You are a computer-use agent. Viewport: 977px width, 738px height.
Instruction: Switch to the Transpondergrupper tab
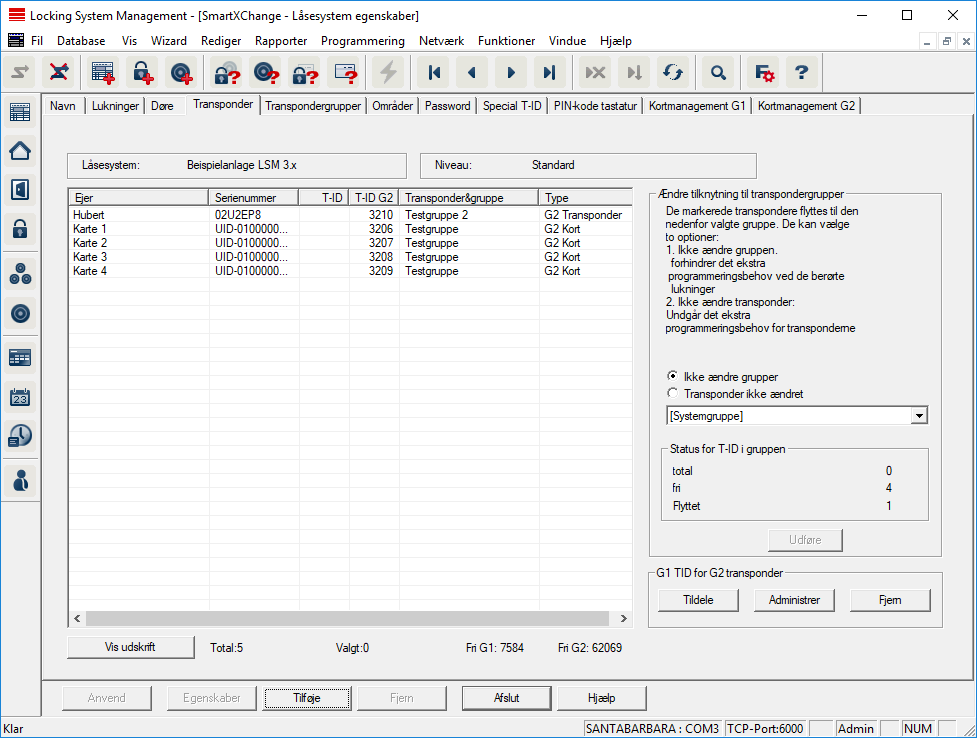313,105
